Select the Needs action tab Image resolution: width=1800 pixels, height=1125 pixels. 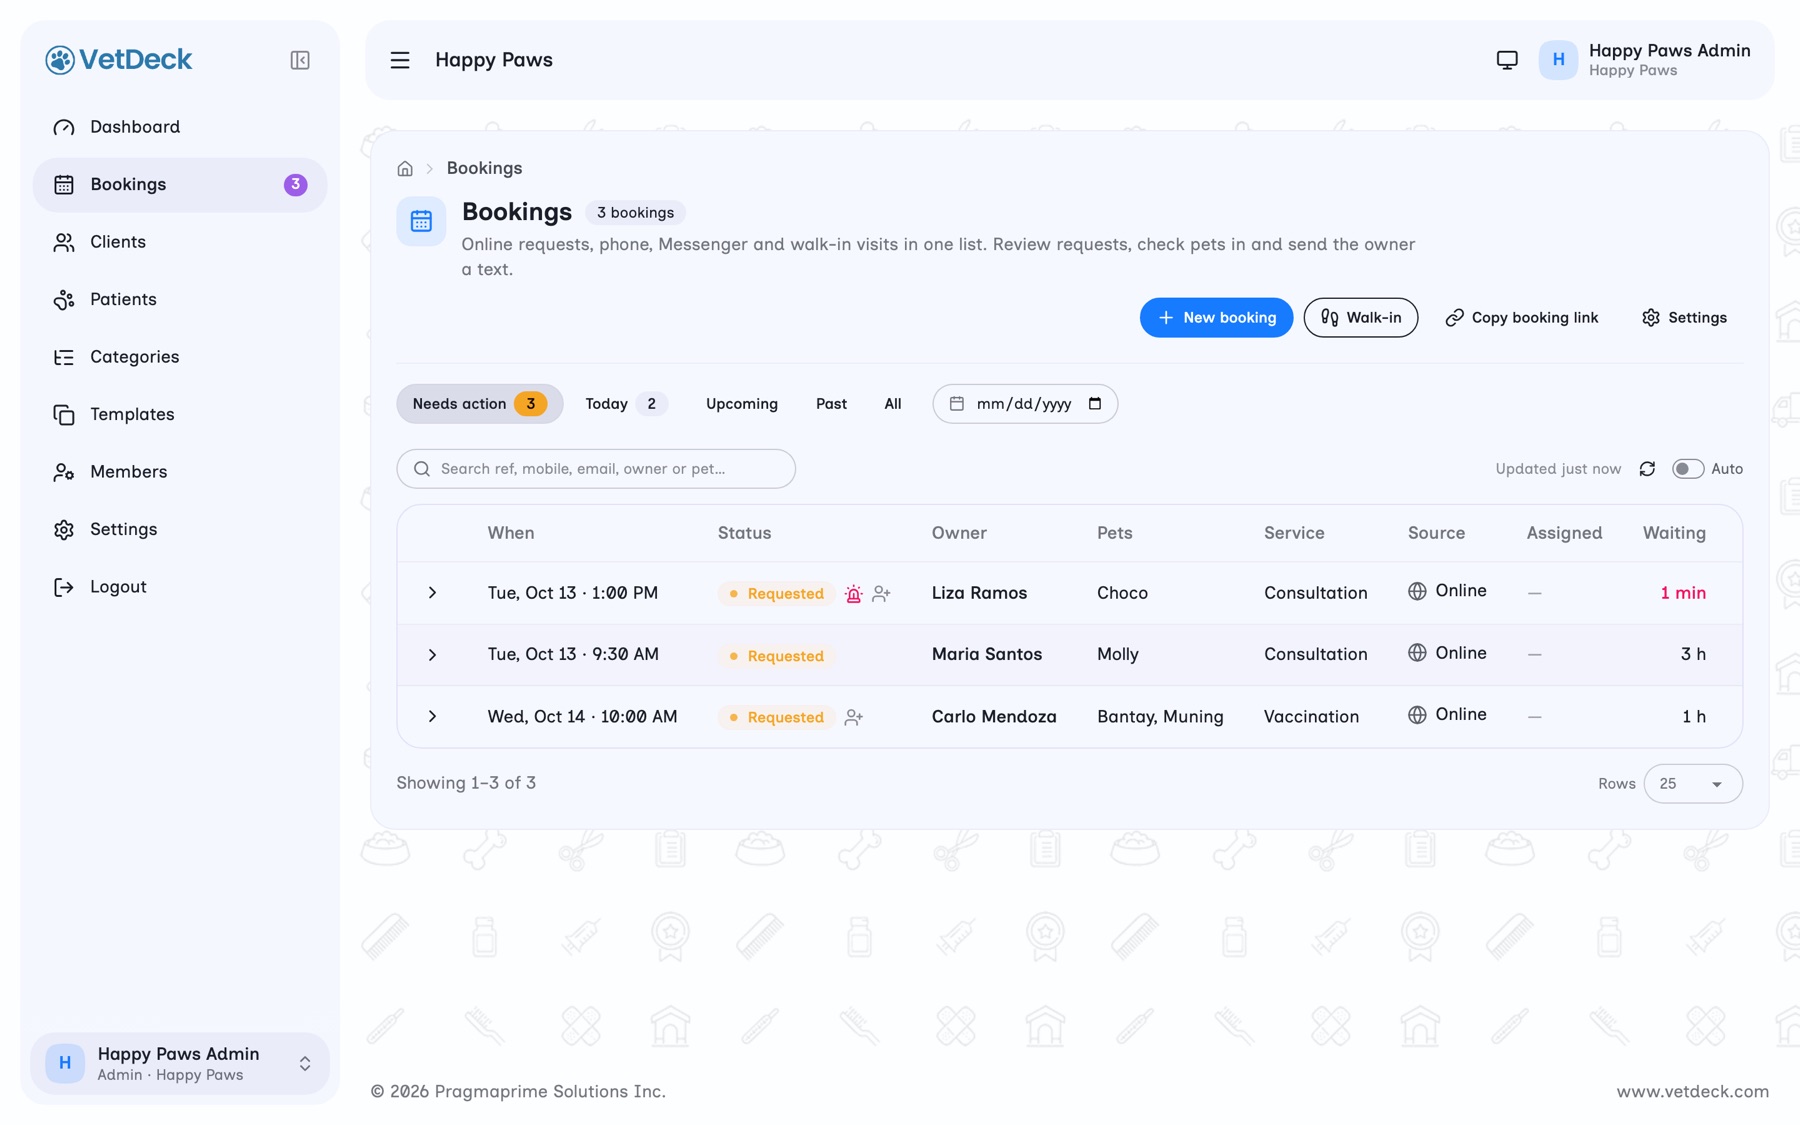click(x=479, y=404)
